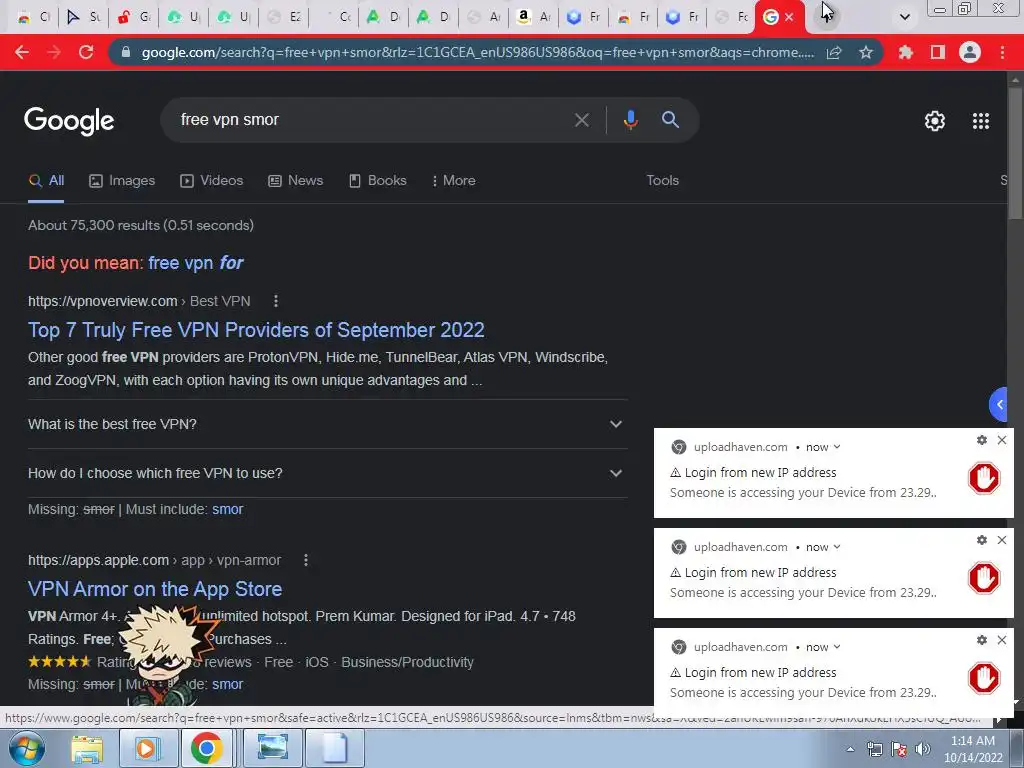Select the All results tab
This screenshot has width=1024, height=768.
tap(46, 181)
